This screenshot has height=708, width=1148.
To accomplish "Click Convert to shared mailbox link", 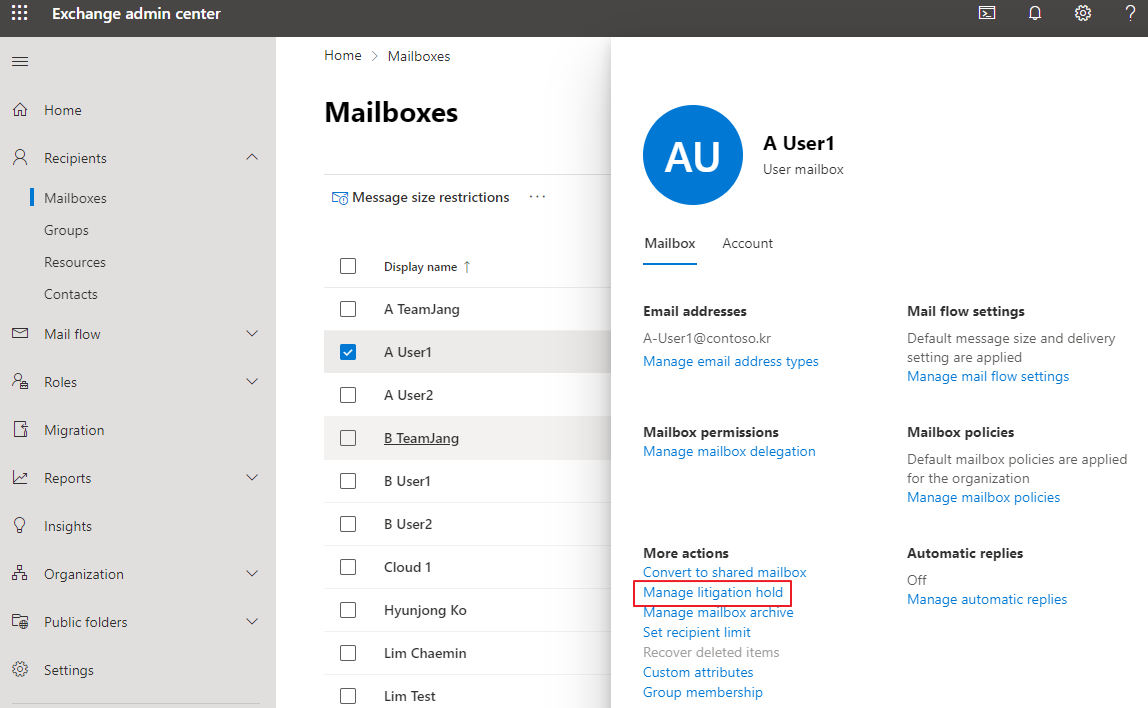I will coord(725,573).
